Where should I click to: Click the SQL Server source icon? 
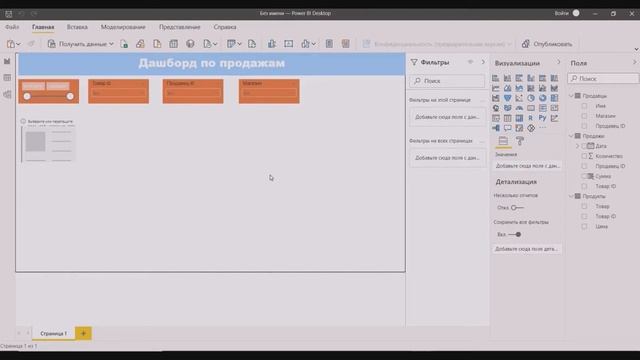(157, 44)
